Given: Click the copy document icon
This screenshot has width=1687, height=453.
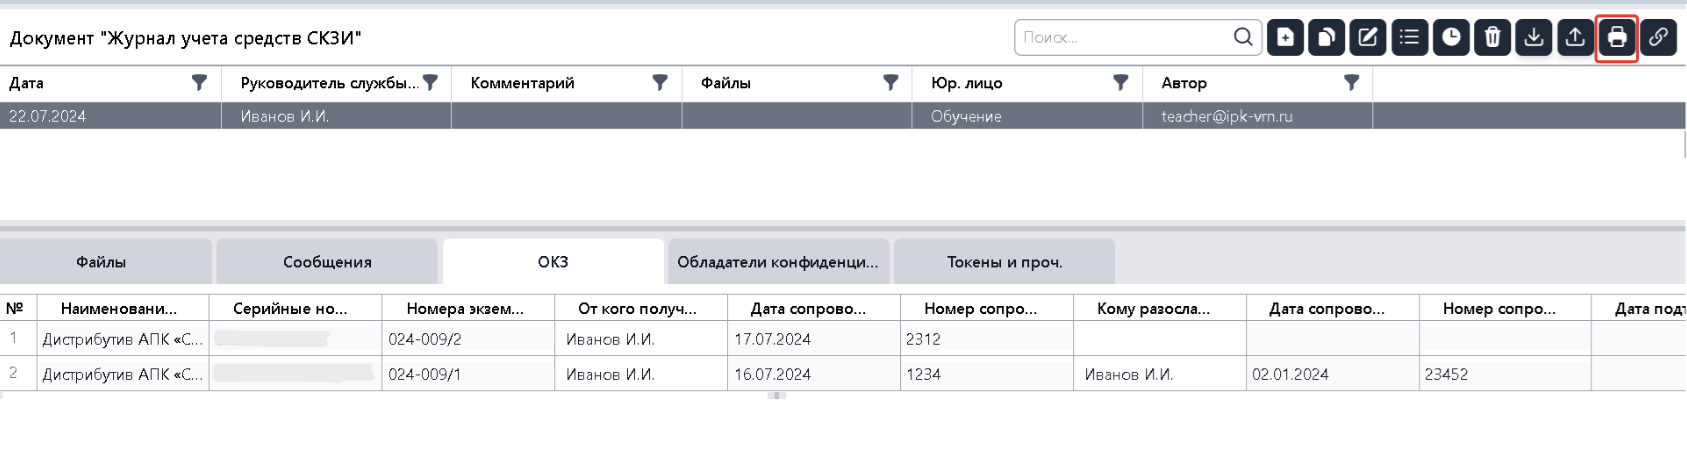Looking at the screenshot, I should pyautogui.click(x=1326, y=38).
